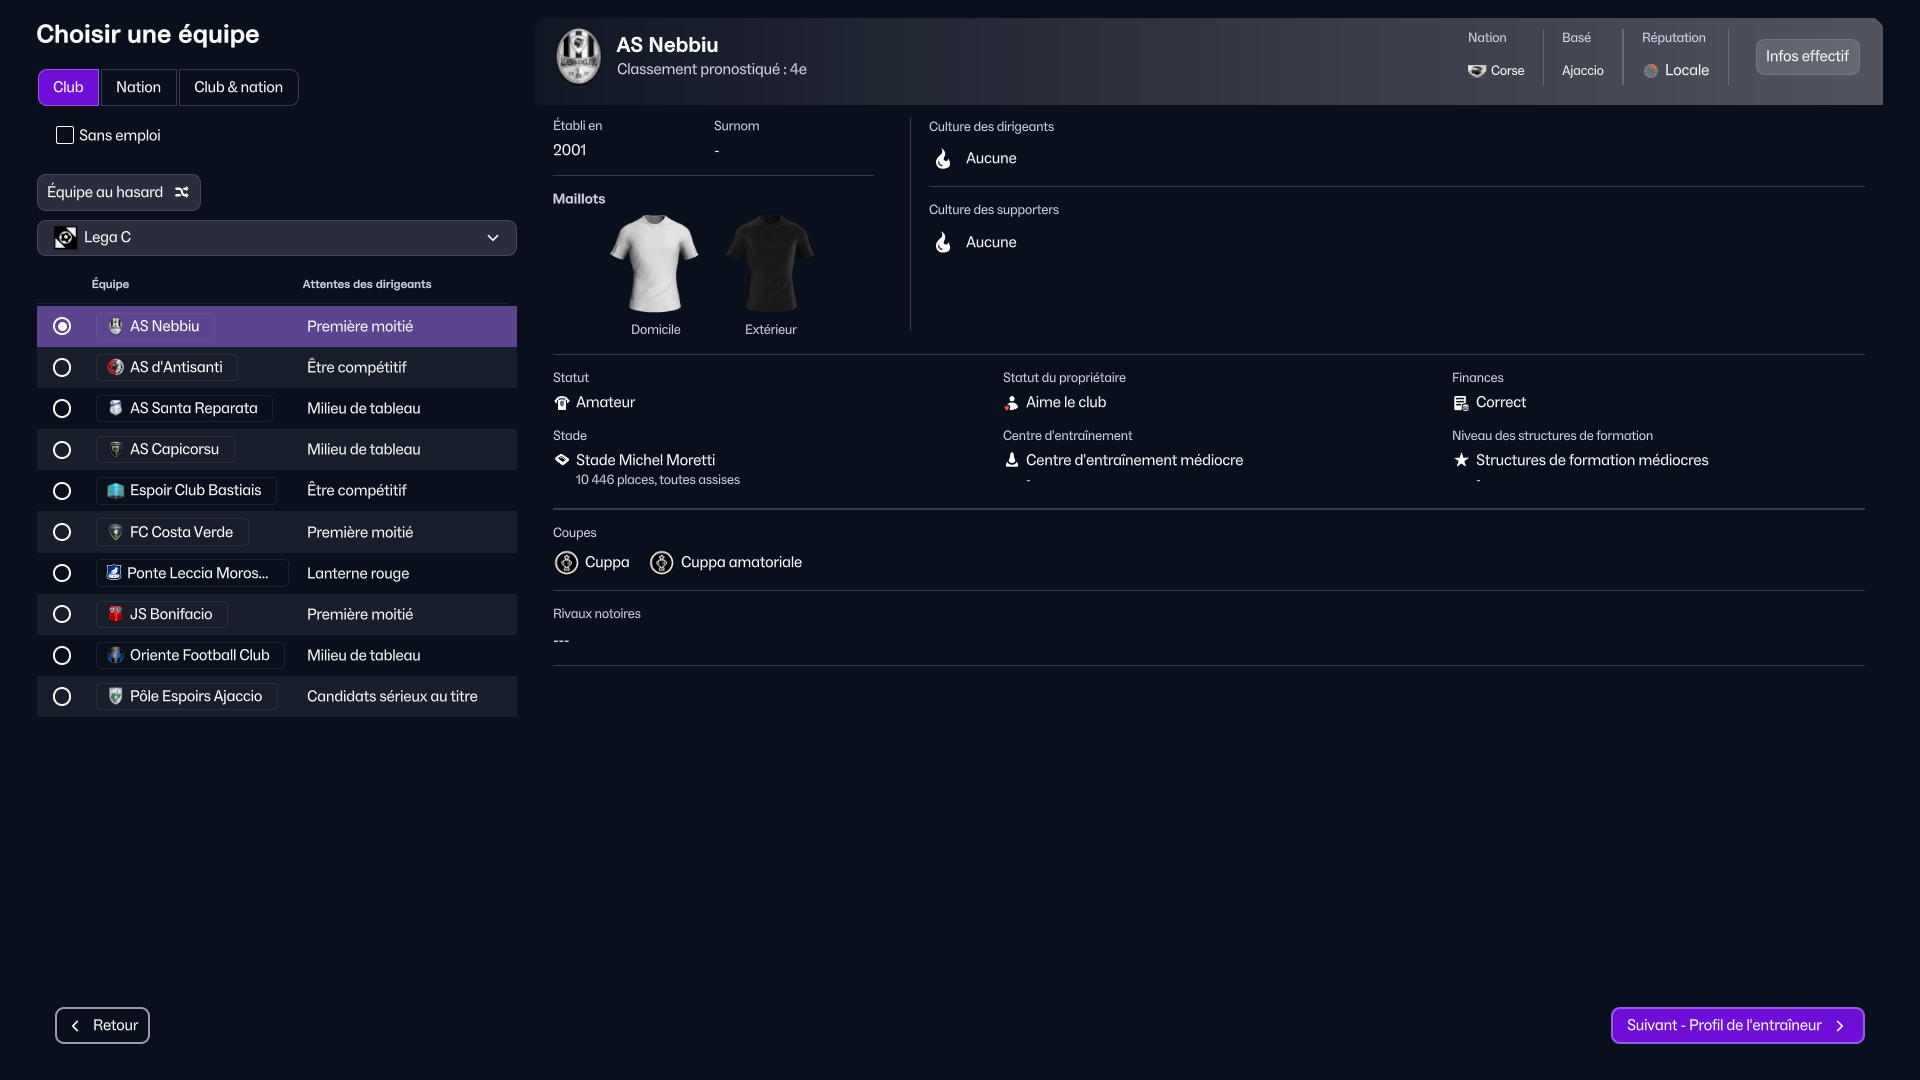Click the Lega C league logo icon
The image size is (1920, 1080).
65,238
